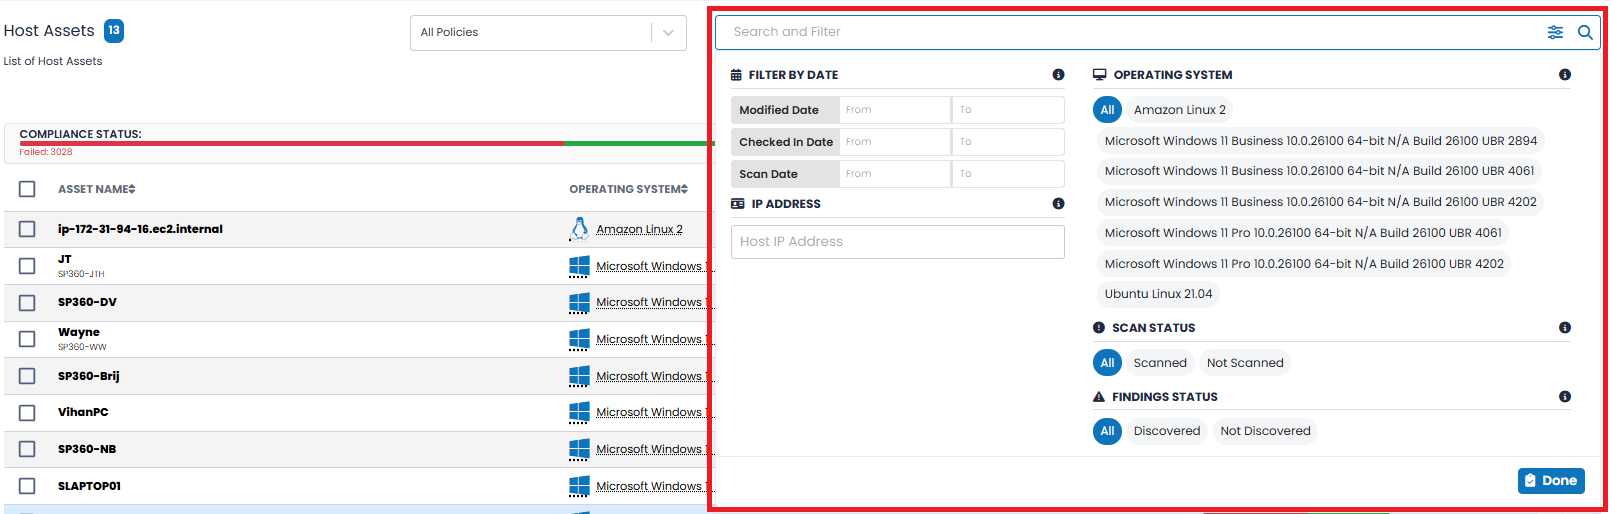Screen dimensions: 1611x514
Task: Check the VihanPC row checkbox
Action: tap(27, 413)
